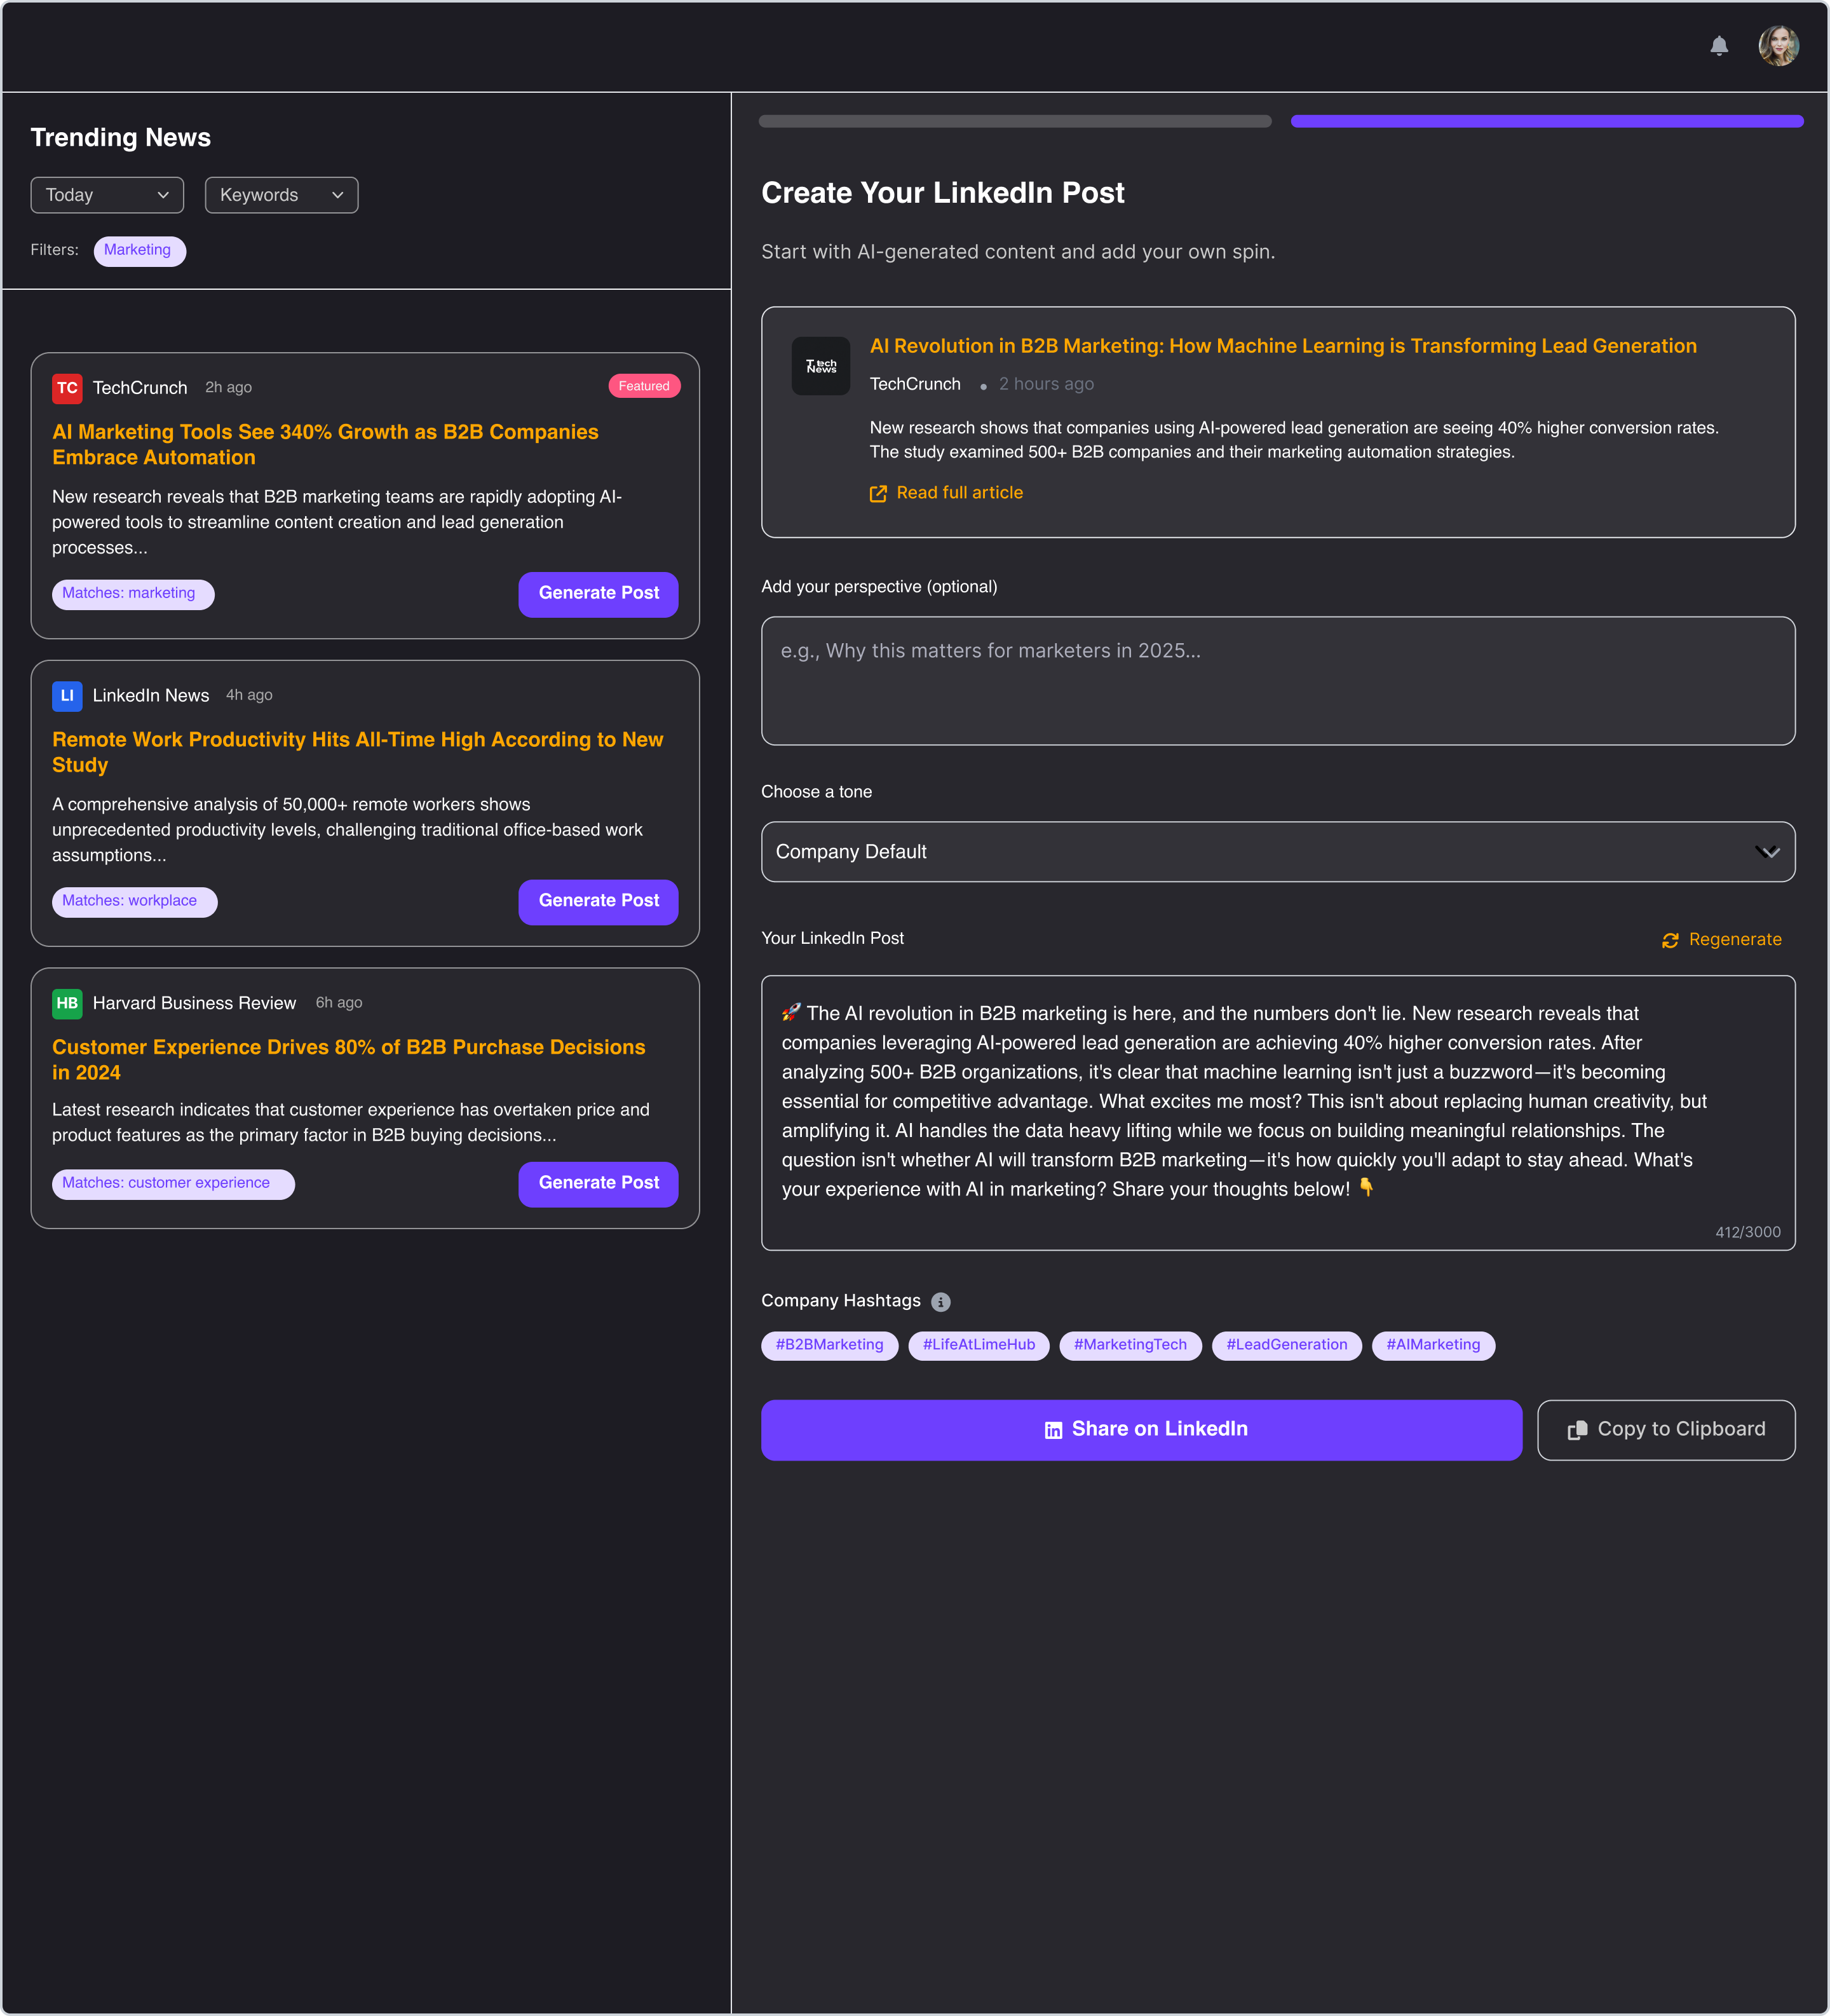Viewport: 1830px width, 2016px height.
Task: Select the #LeadGeneration hashtag
Action: click(x=1286, y=1346)
